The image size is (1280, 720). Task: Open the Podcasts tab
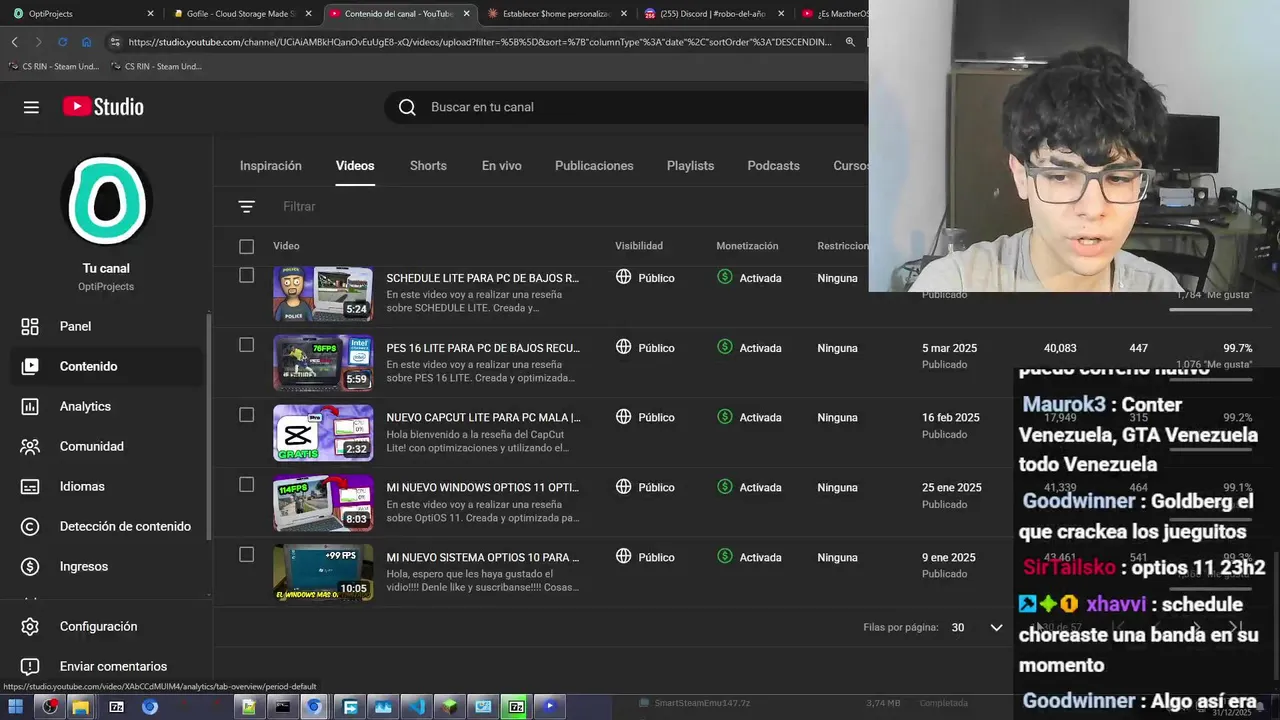773,166
